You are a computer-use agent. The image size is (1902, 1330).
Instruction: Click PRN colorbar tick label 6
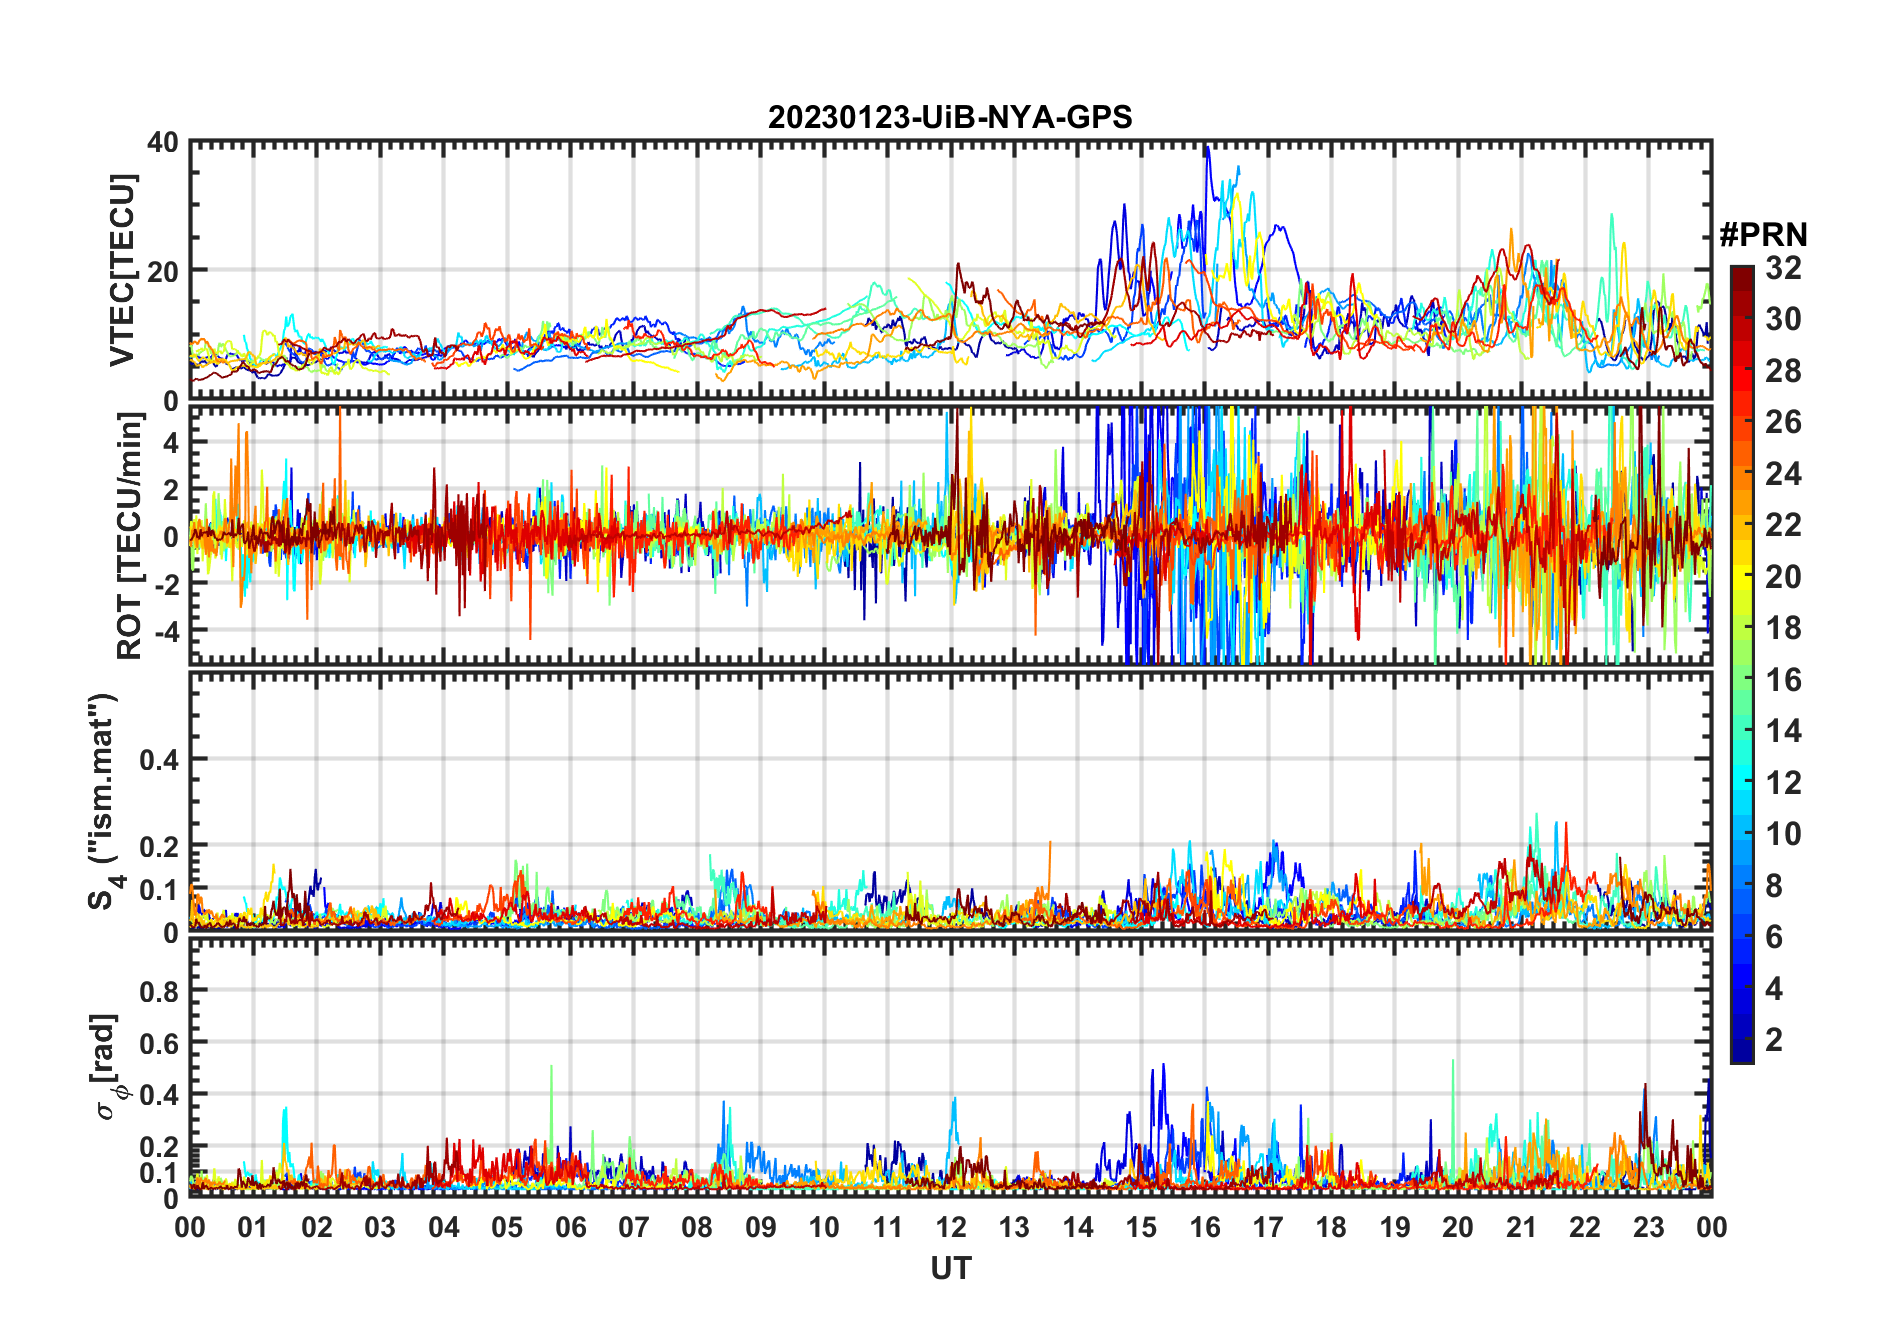coord(1774,937)
